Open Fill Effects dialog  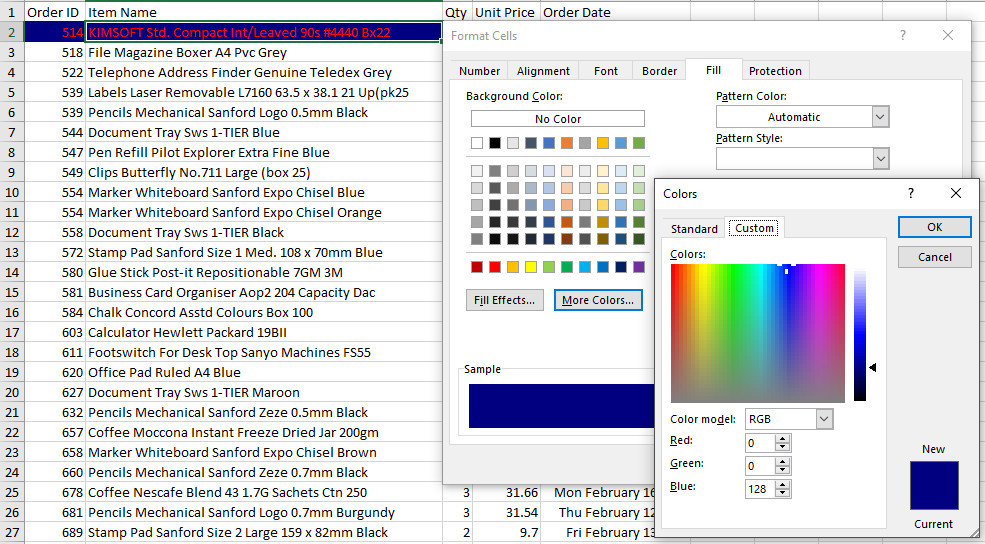(x=504, y=300)
